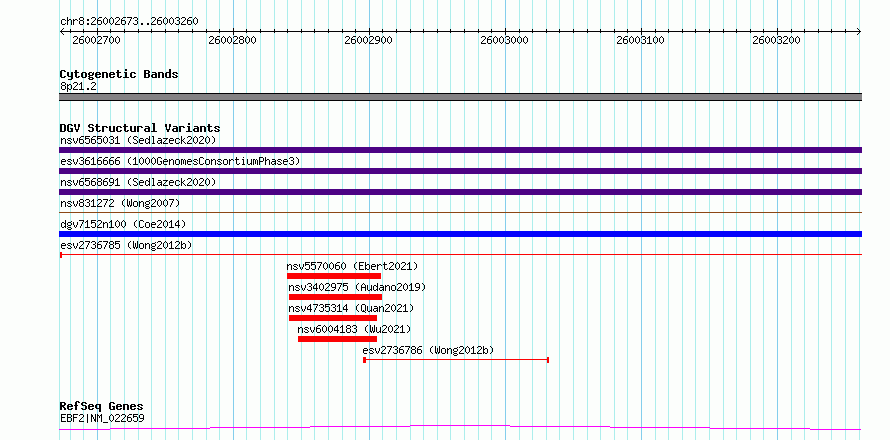The height and width of the screenshot is (440, 890).
Task: Click the upper esv2736785 (Wong2012b) label
Action: click(126, 245)
